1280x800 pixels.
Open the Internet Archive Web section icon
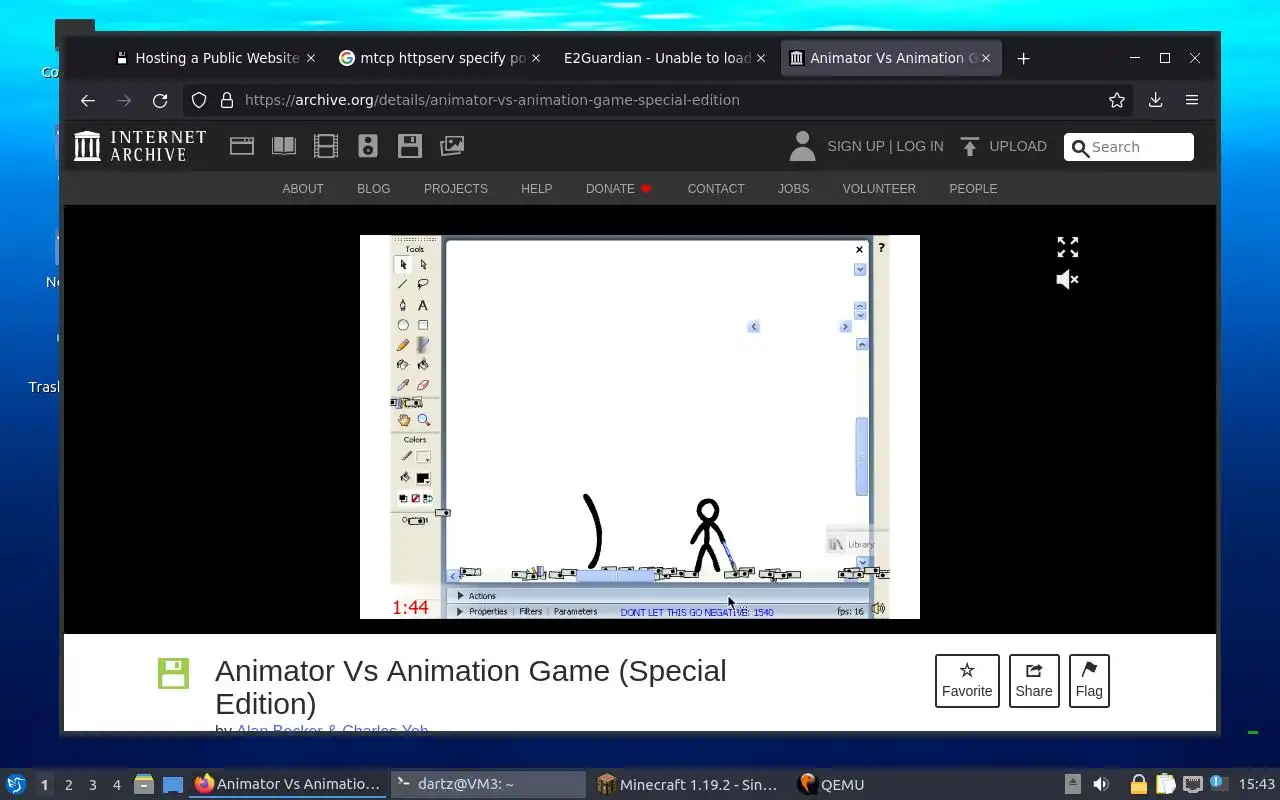[242, 146]
